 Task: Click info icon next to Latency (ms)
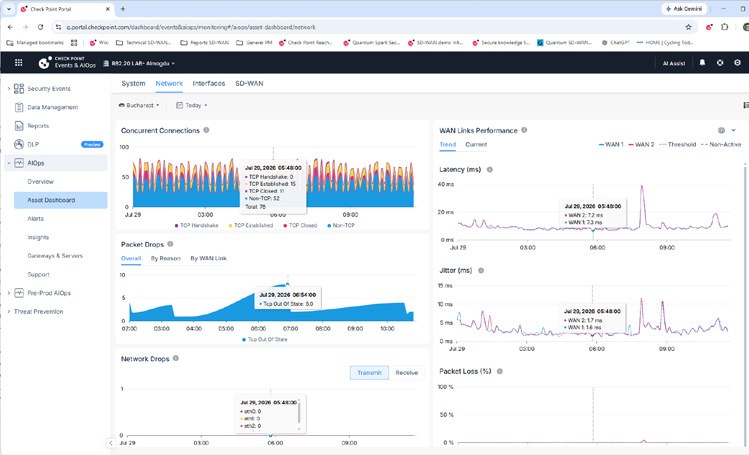[x=490, y=169]
